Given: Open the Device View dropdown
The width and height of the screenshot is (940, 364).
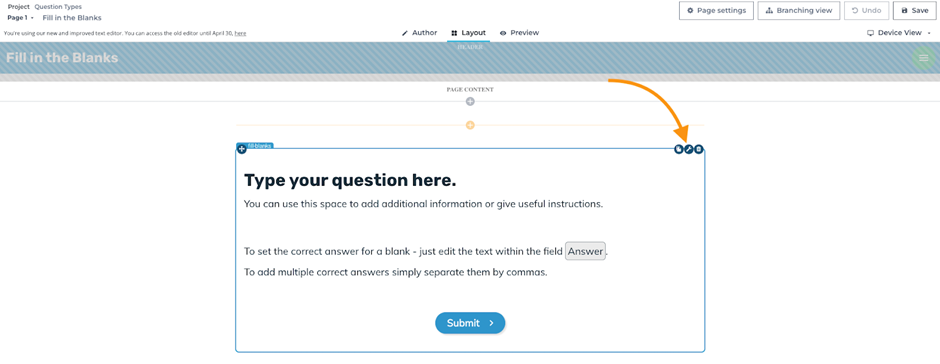Looking at the screenshot, I should (899, 33).
